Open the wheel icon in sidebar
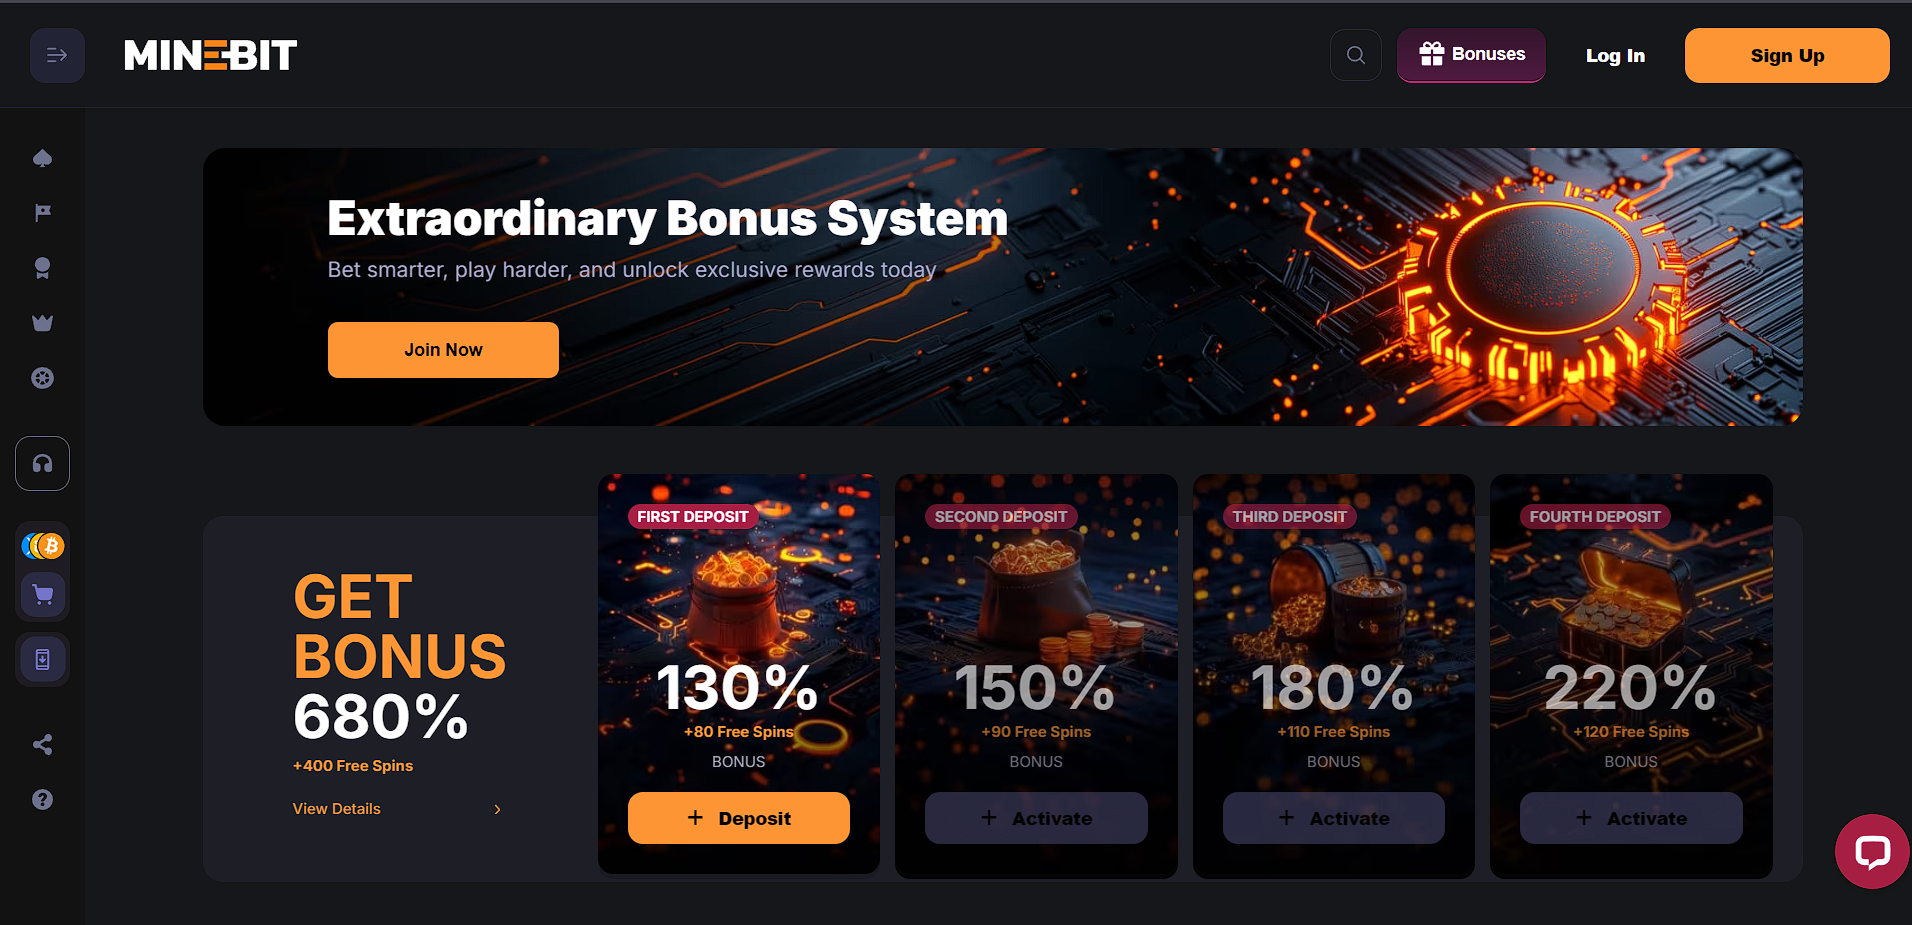Viewport: 1912px width, 925px height. coord(42,378)
